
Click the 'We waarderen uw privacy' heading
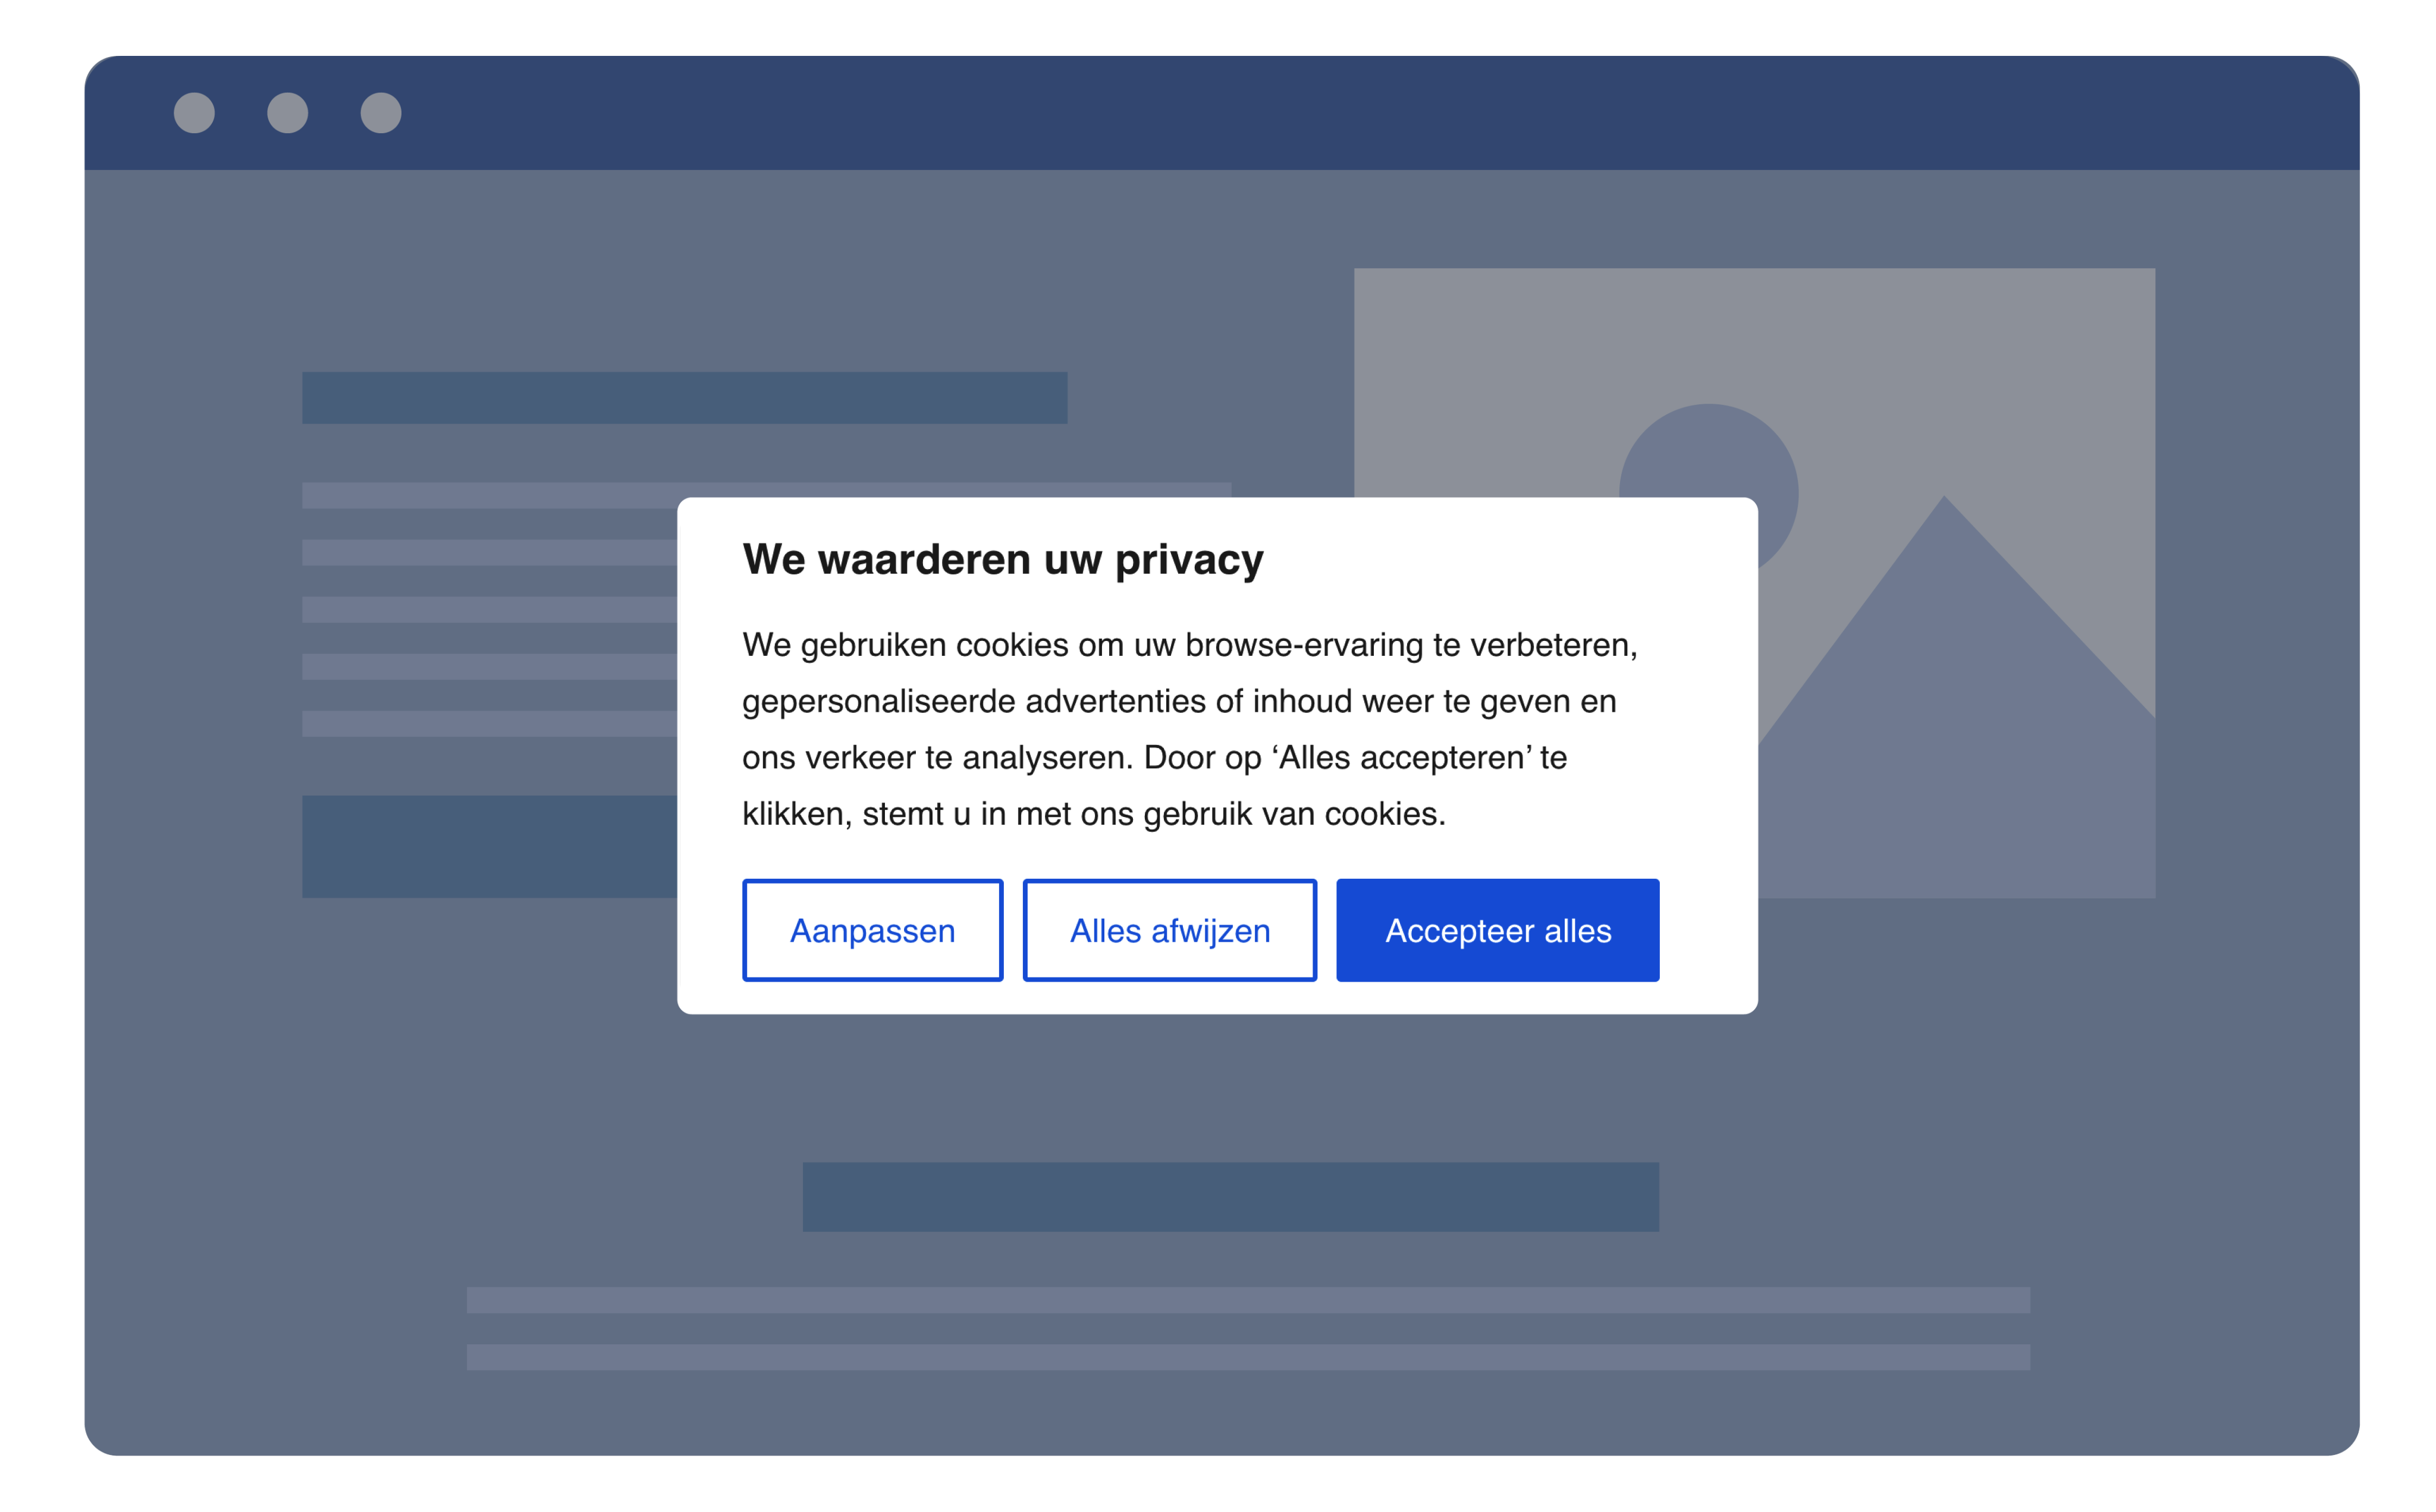coord(1002,559)
